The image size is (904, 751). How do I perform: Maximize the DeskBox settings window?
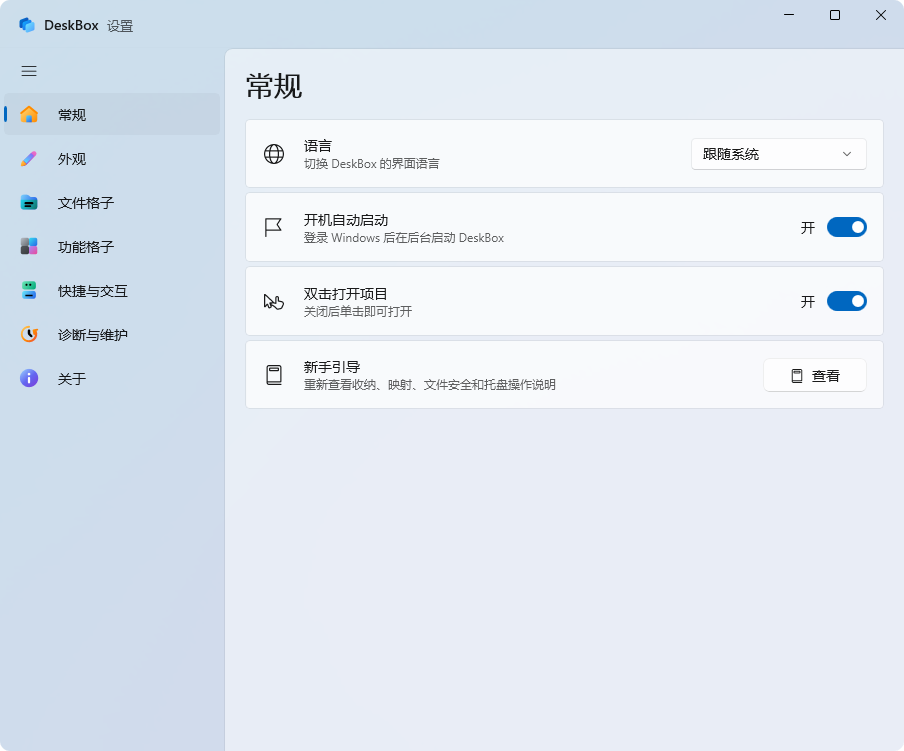point(835,15)
